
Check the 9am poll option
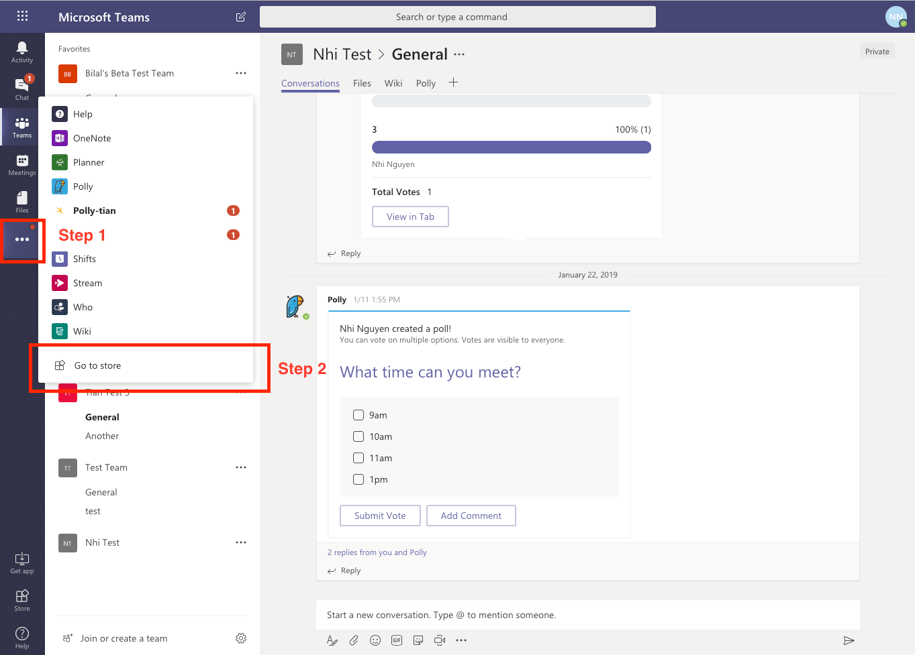[x=358, y=415]
